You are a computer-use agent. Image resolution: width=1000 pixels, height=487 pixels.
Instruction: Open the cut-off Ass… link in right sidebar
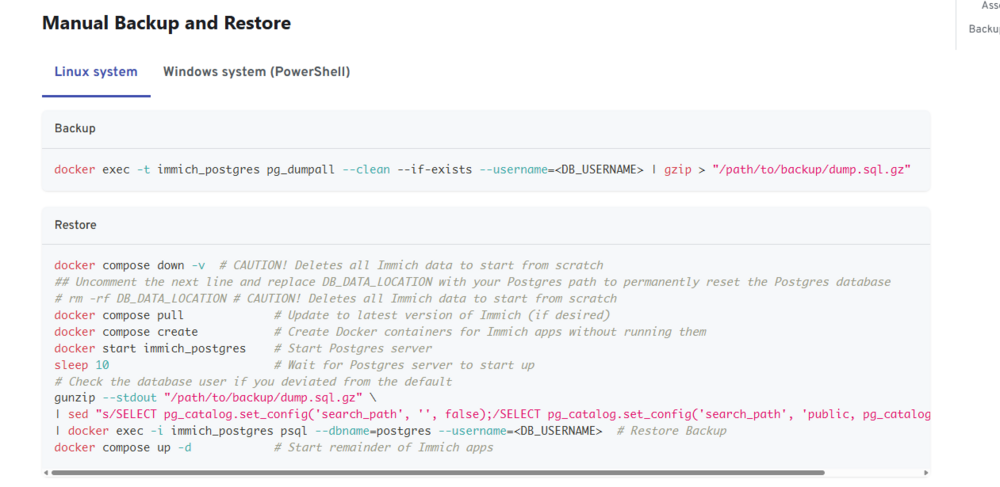click(990, 5)
